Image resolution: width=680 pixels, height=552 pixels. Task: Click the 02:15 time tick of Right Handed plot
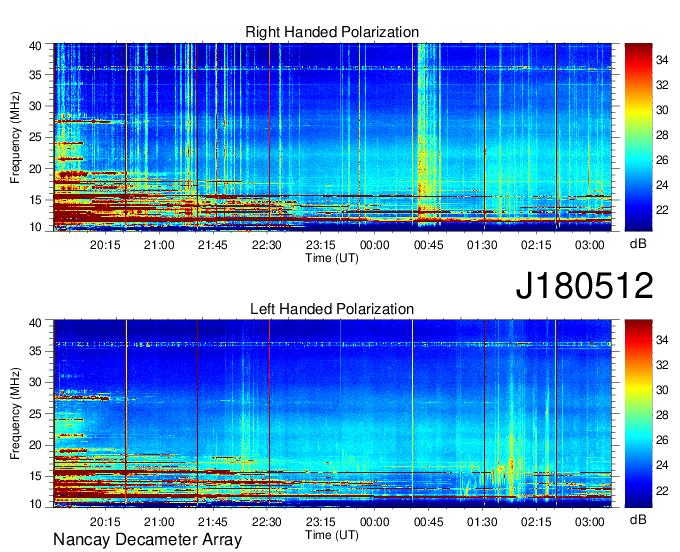pyautogui.click(x=536, y=245)
